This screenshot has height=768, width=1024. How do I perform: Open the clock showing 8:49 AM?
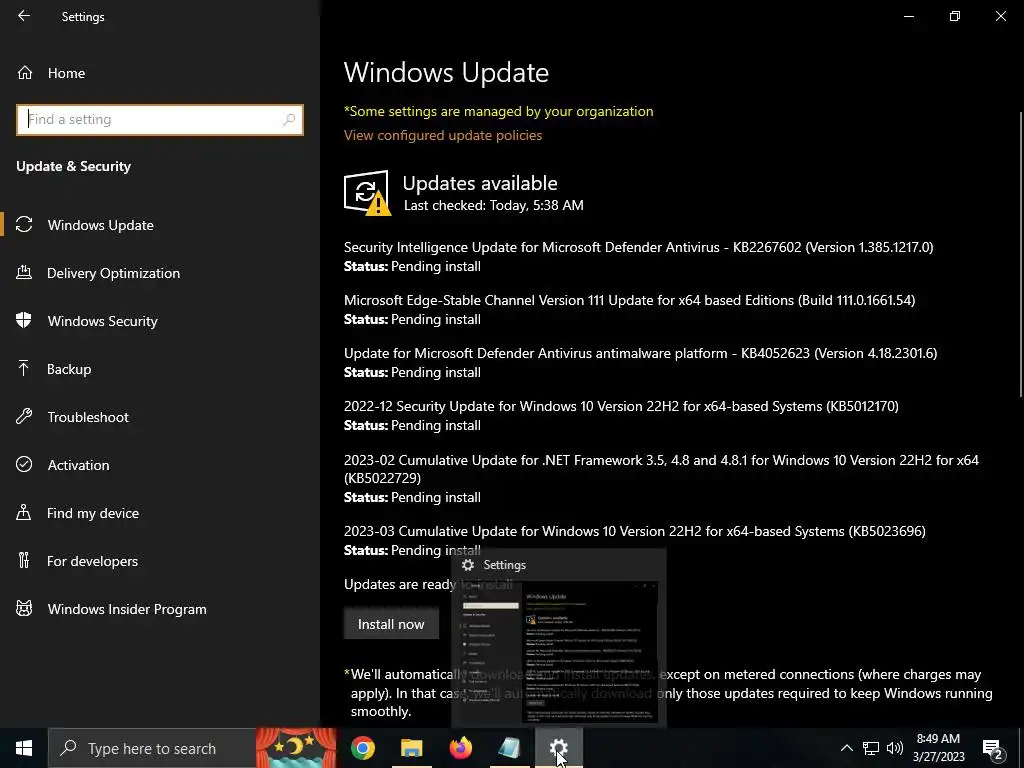[x=938, y=748]
